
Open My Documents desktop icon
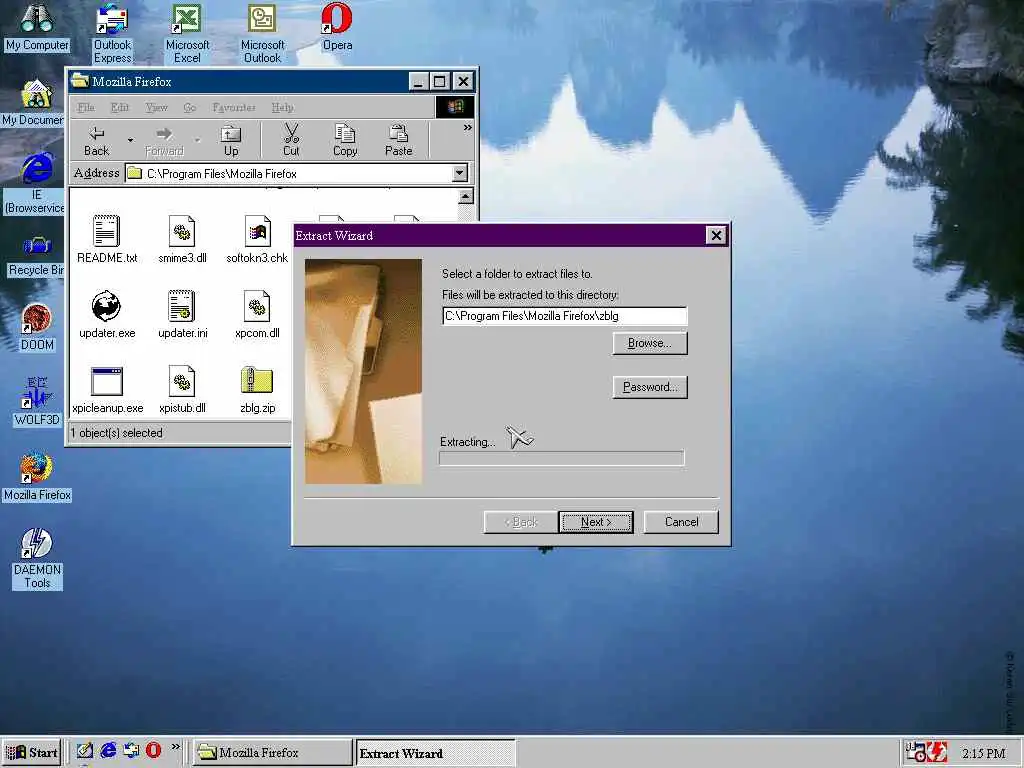point(33,103)
